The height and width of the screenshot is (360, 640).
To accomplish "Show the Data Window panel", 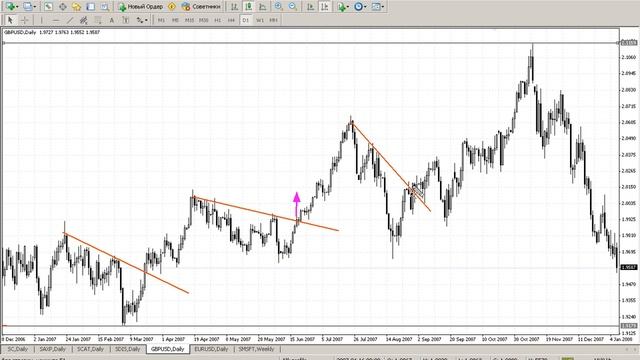I will click(x=62, y=7).
